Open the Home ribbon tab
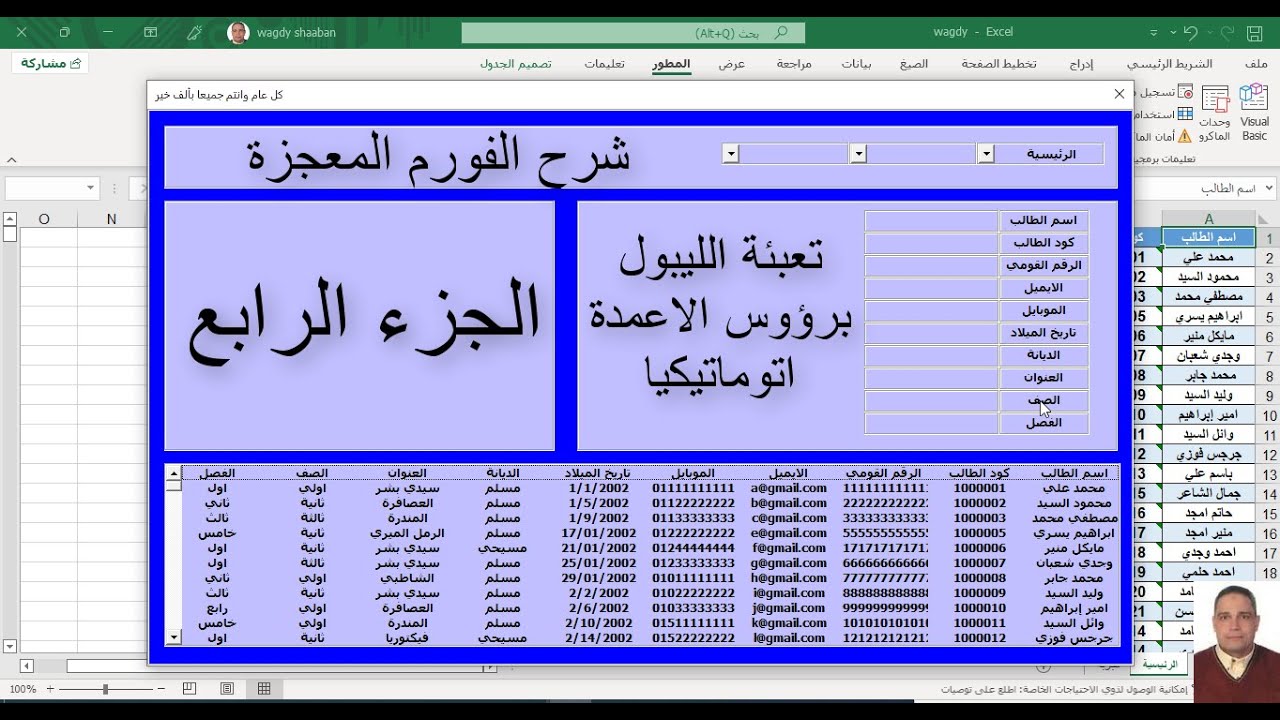 click(1169, 64)
